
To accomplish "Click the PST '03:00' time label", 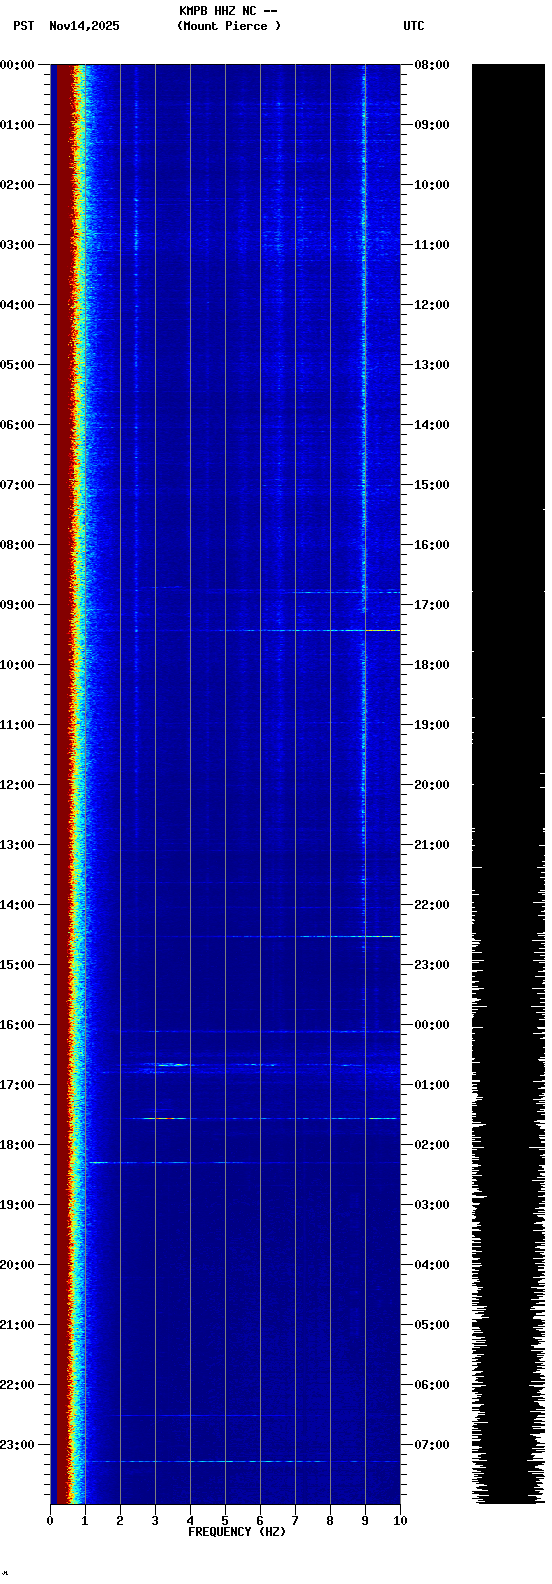I will (x=17, y=245).
